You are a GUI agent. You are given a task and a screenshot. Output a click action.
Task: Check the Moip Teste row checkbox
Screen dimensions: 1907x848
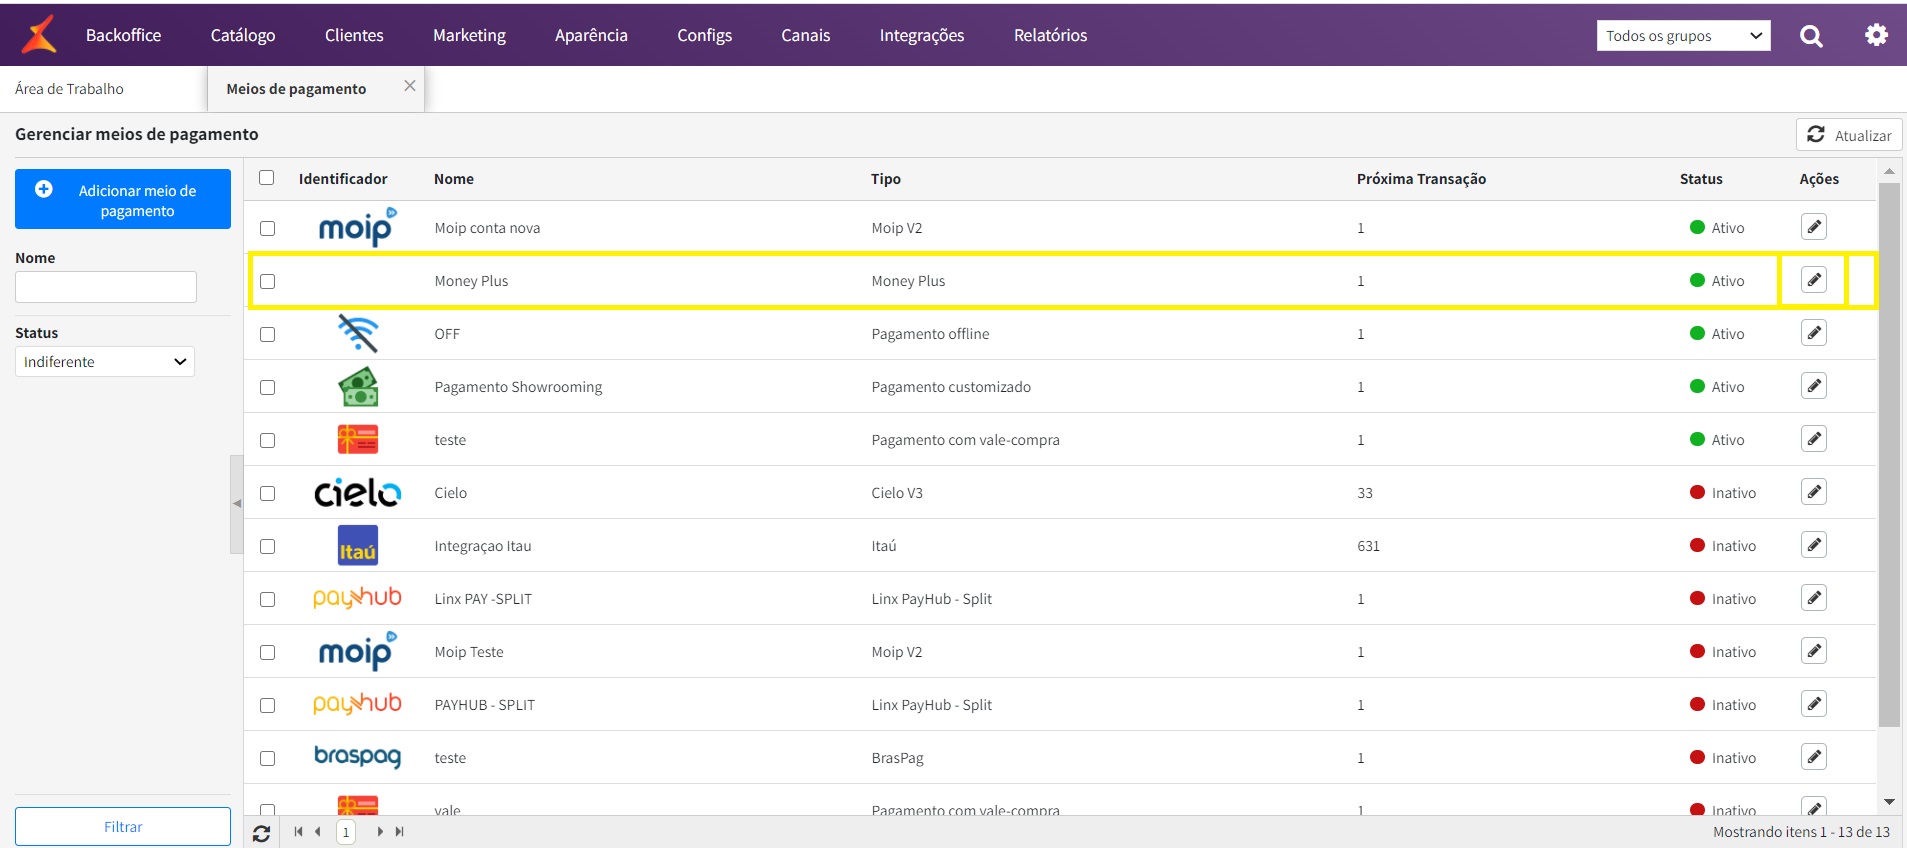pyautogui.click(x=267, y=652)
